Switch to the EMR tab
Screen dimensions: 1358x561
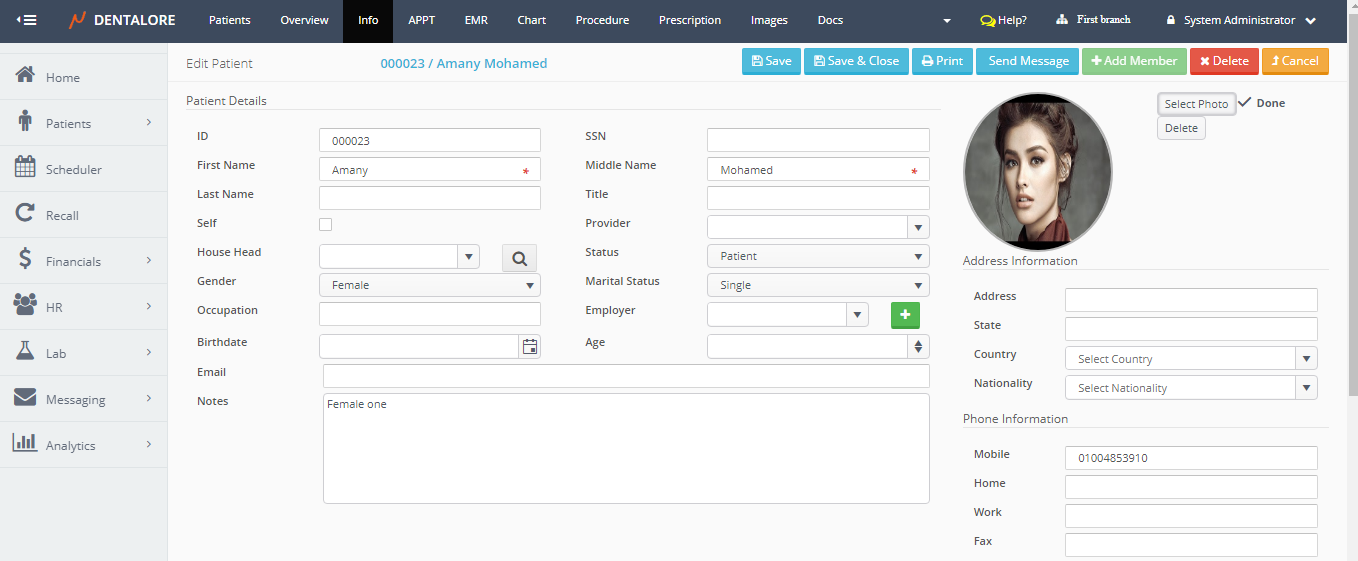(x=476, y=20)
